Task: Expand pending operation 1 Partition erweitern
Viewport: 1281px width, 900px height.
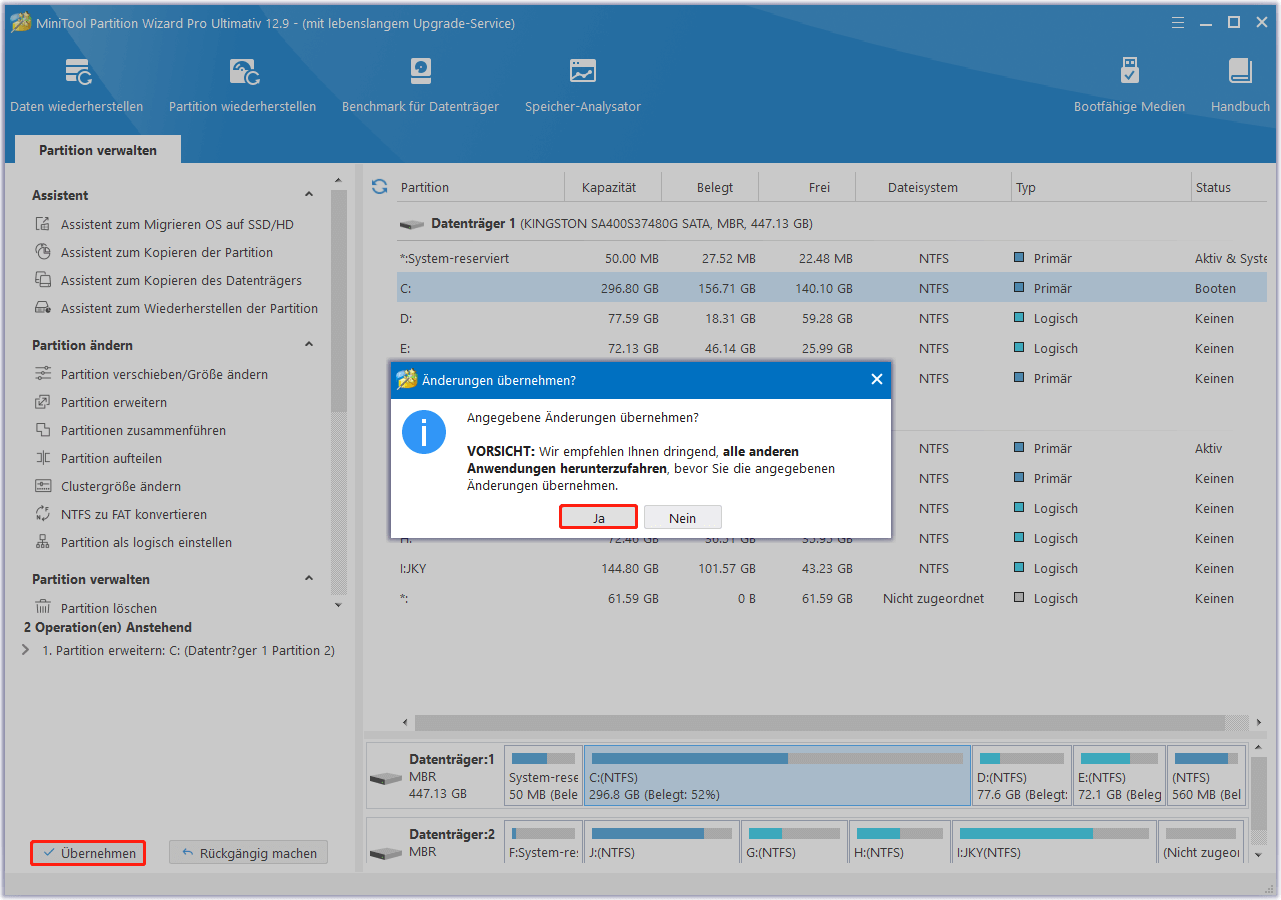Action: tap(26, 650)
